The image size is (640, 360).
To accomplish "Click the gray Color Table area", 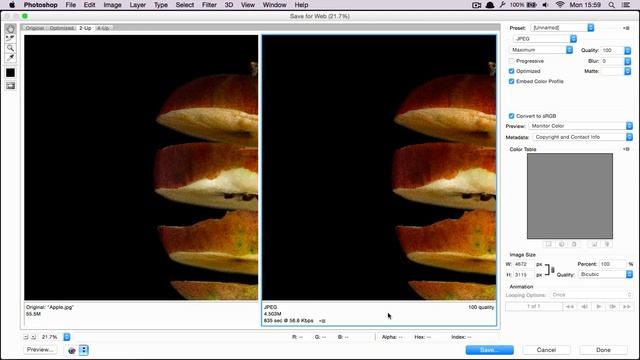I will pyautogui.click(x=570, y=196).
